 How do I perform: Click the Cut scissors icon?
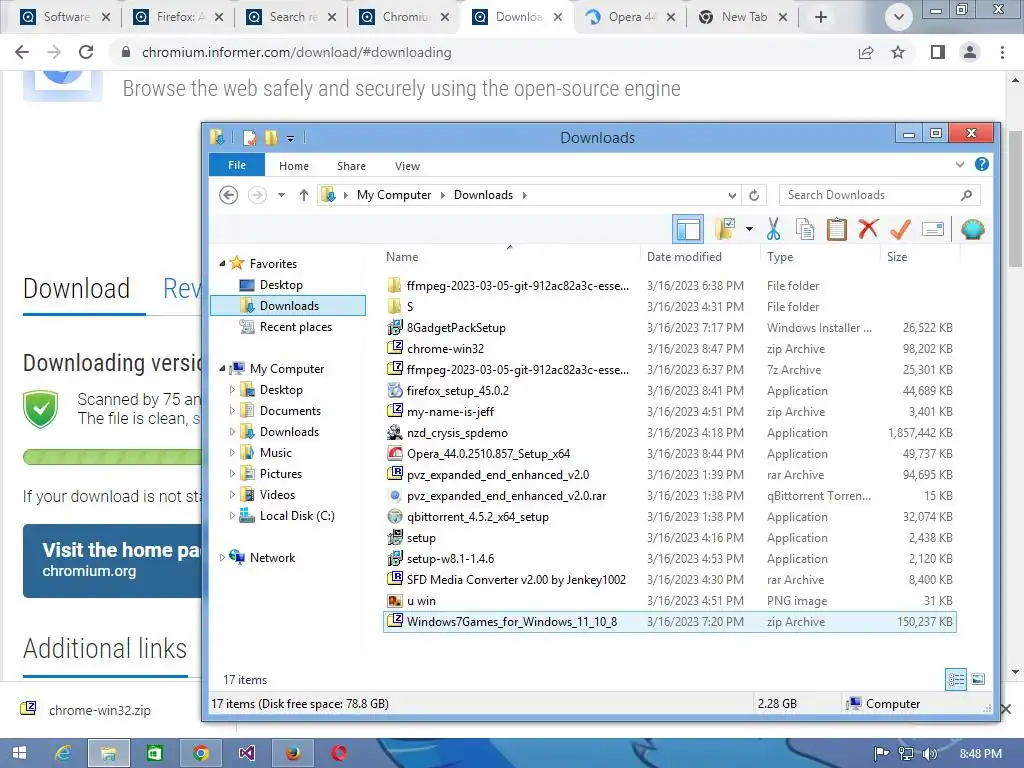click(773, 229)
